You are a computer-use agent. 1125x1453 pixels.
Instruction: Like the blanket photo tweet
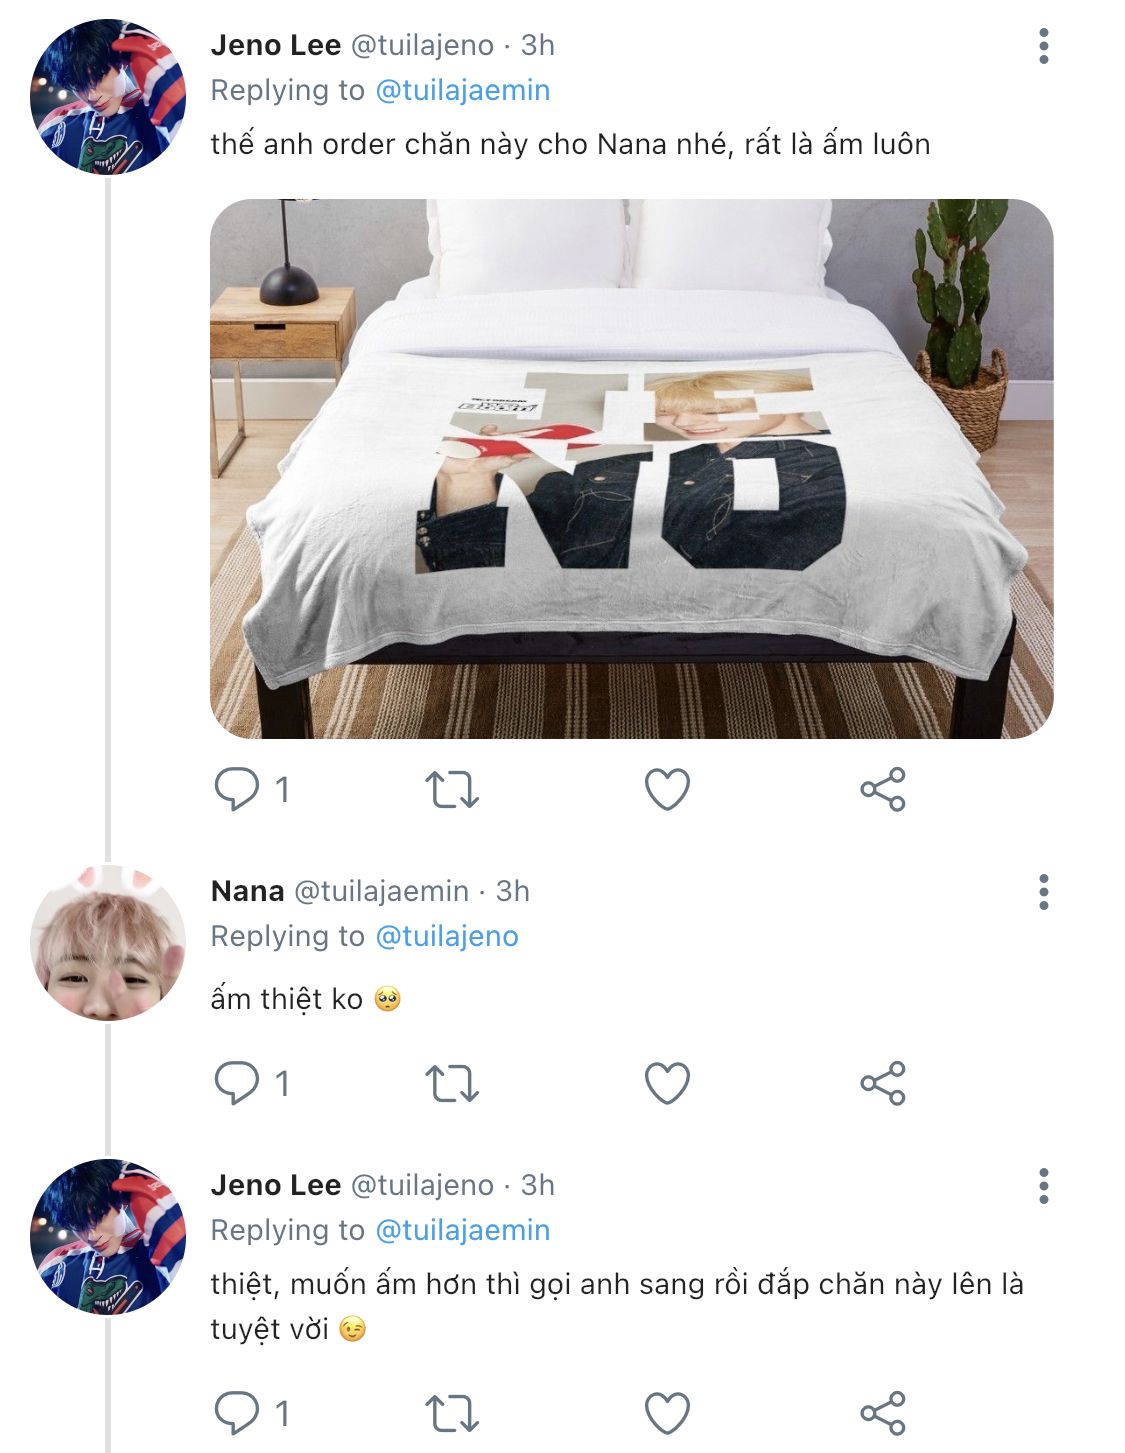coord(667,789)
